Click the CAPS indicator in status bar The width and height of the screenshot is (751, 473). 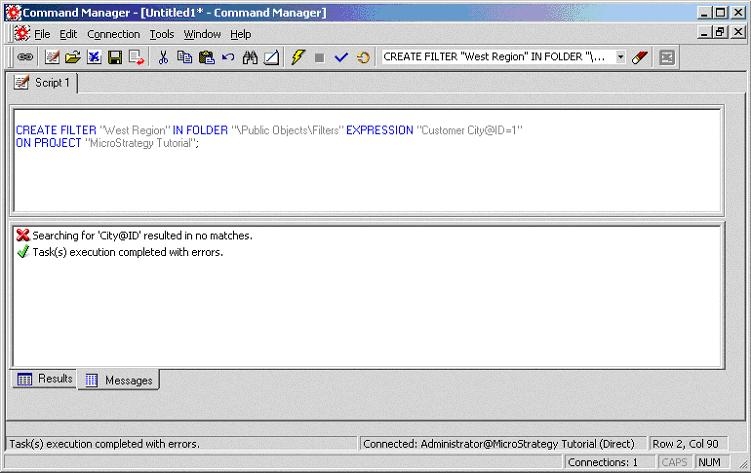point(674,462)
